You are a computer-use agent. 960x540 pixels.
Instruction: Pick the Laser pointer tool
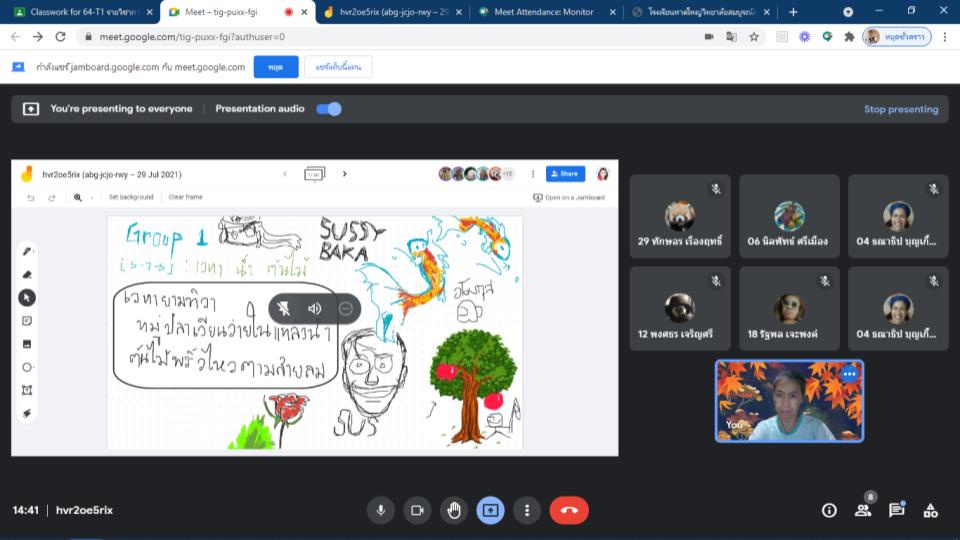[27, 413]
